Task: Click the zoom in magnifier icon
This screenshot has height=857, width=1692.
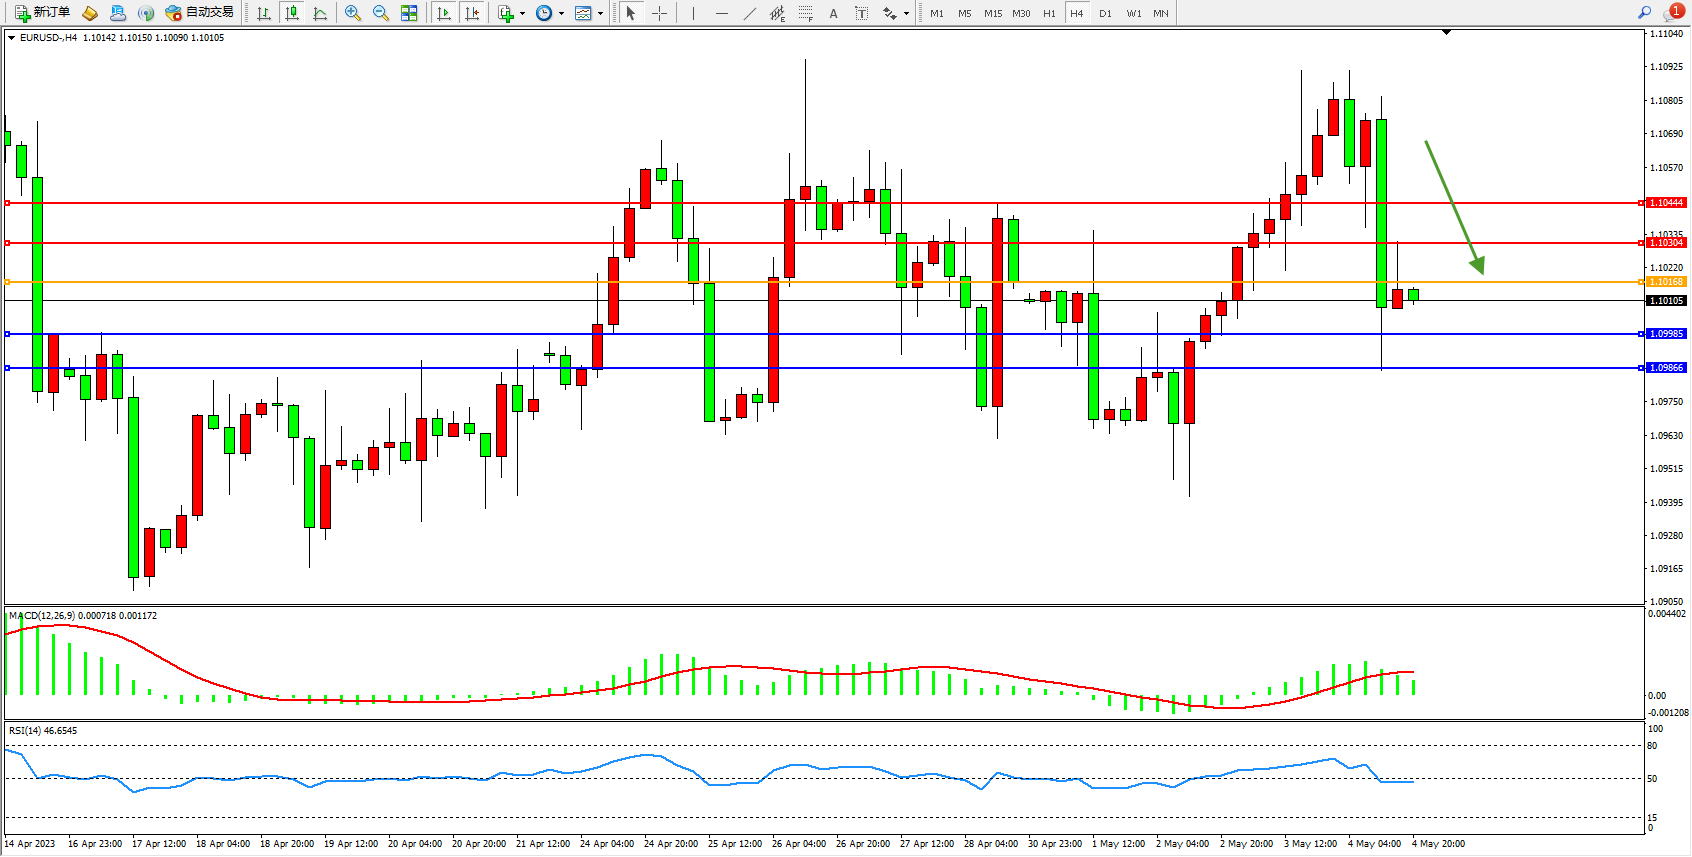Action: (x=352, y=13)
